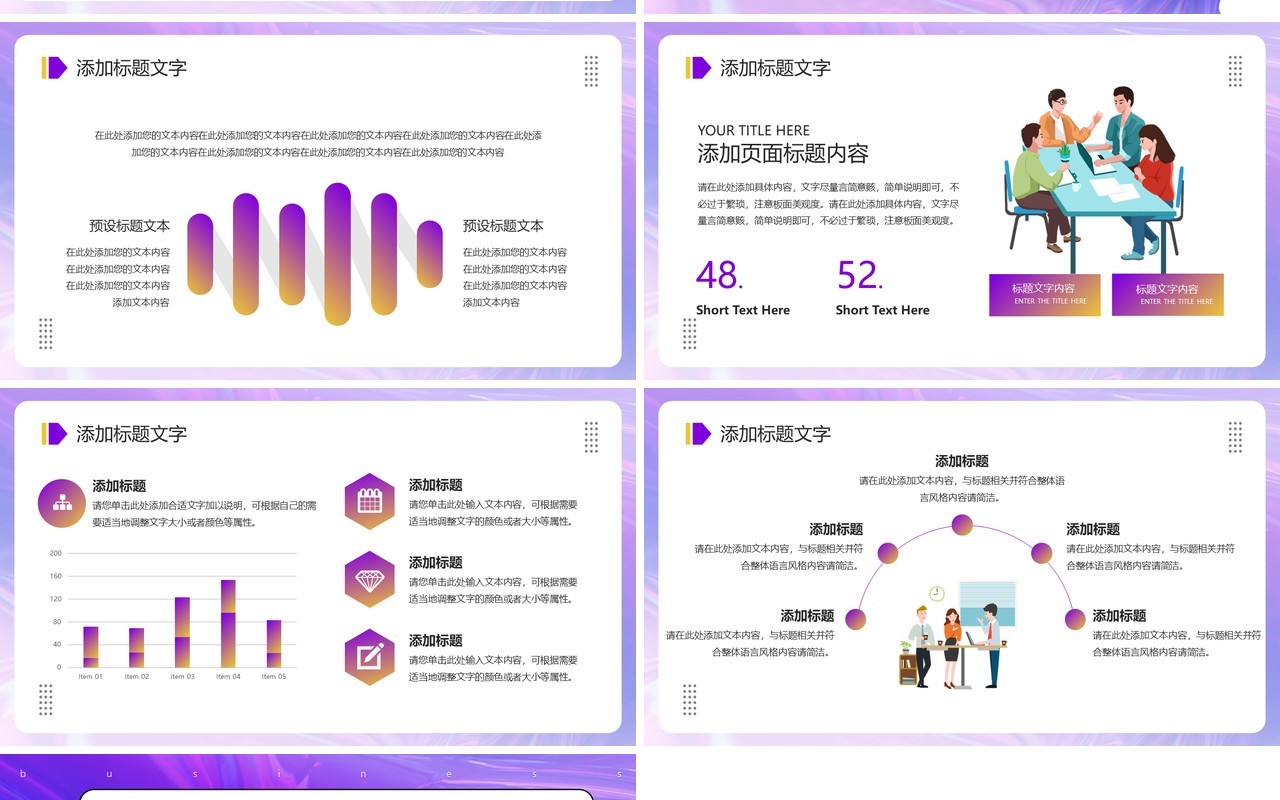Click the purple arrow marker on the 48/52 statistics slide title
This screenshot has width=1280, height=800.
coord(702,68)
